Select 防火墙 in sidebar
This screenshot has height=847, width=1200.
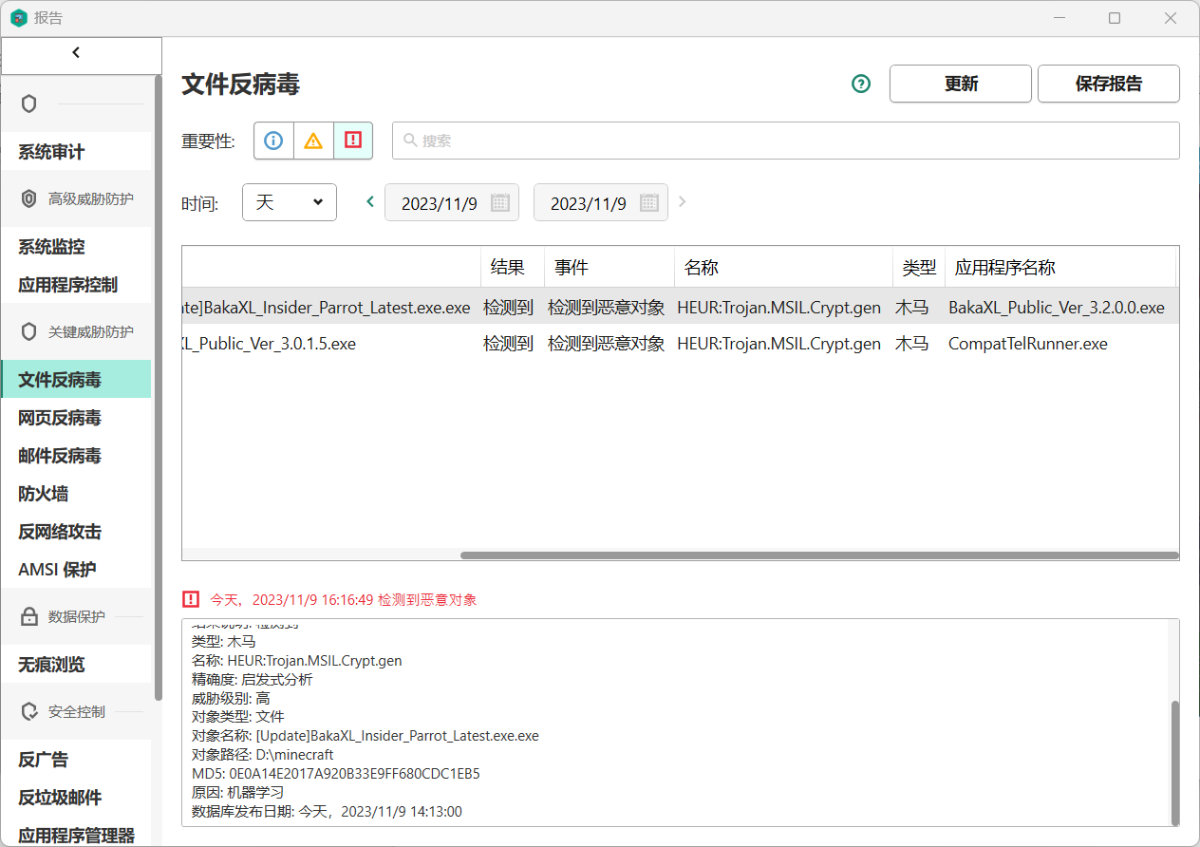click(43, 494)
